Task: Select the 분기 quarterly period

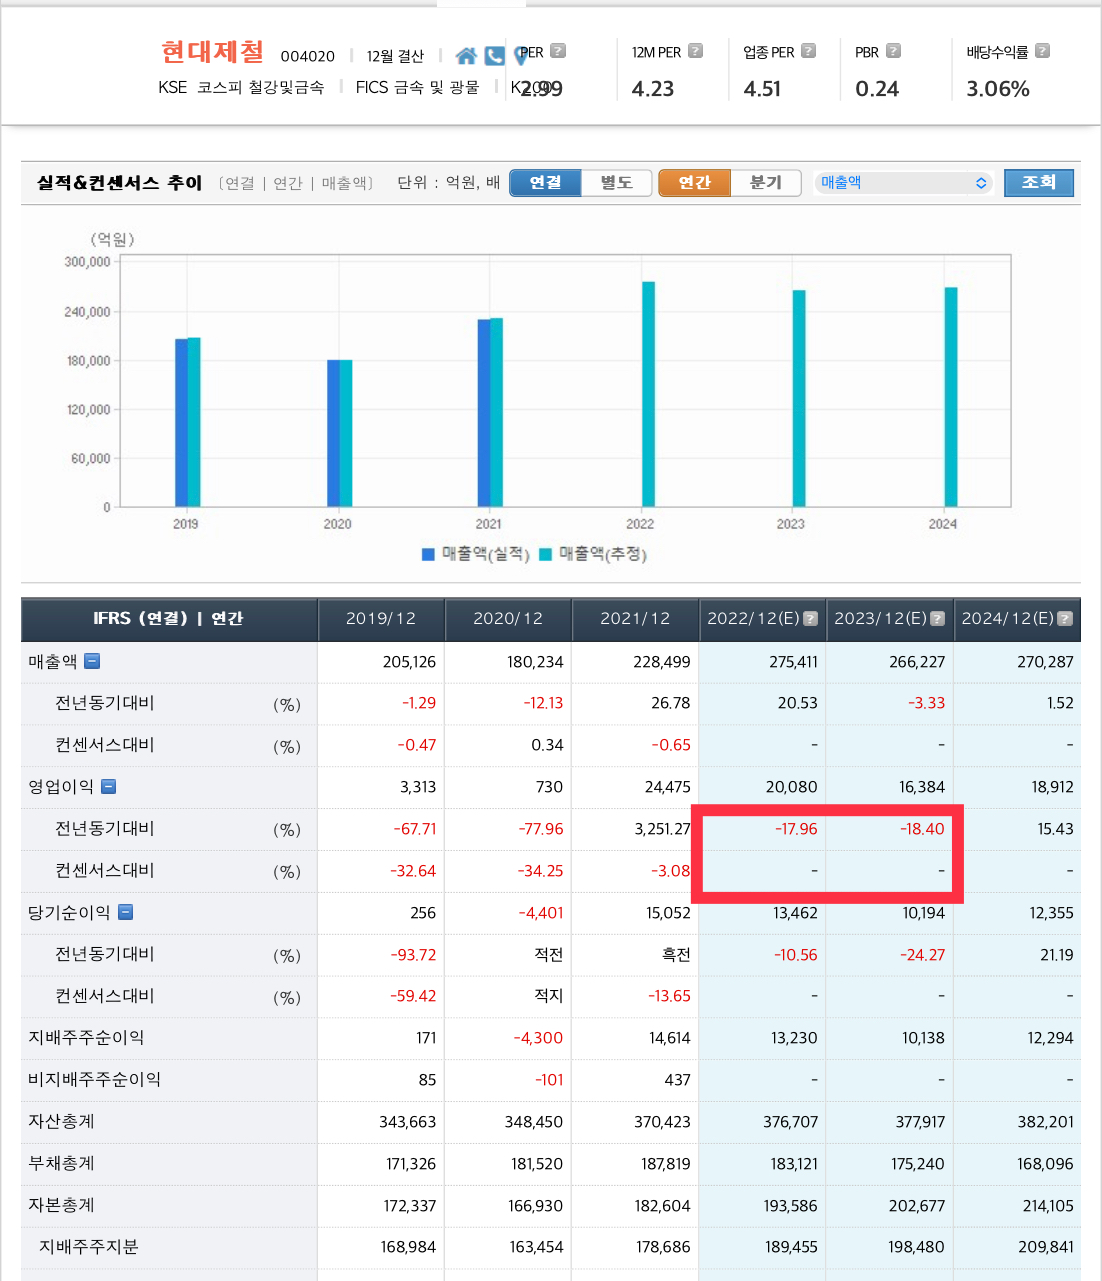Action: tap(766, 183)
